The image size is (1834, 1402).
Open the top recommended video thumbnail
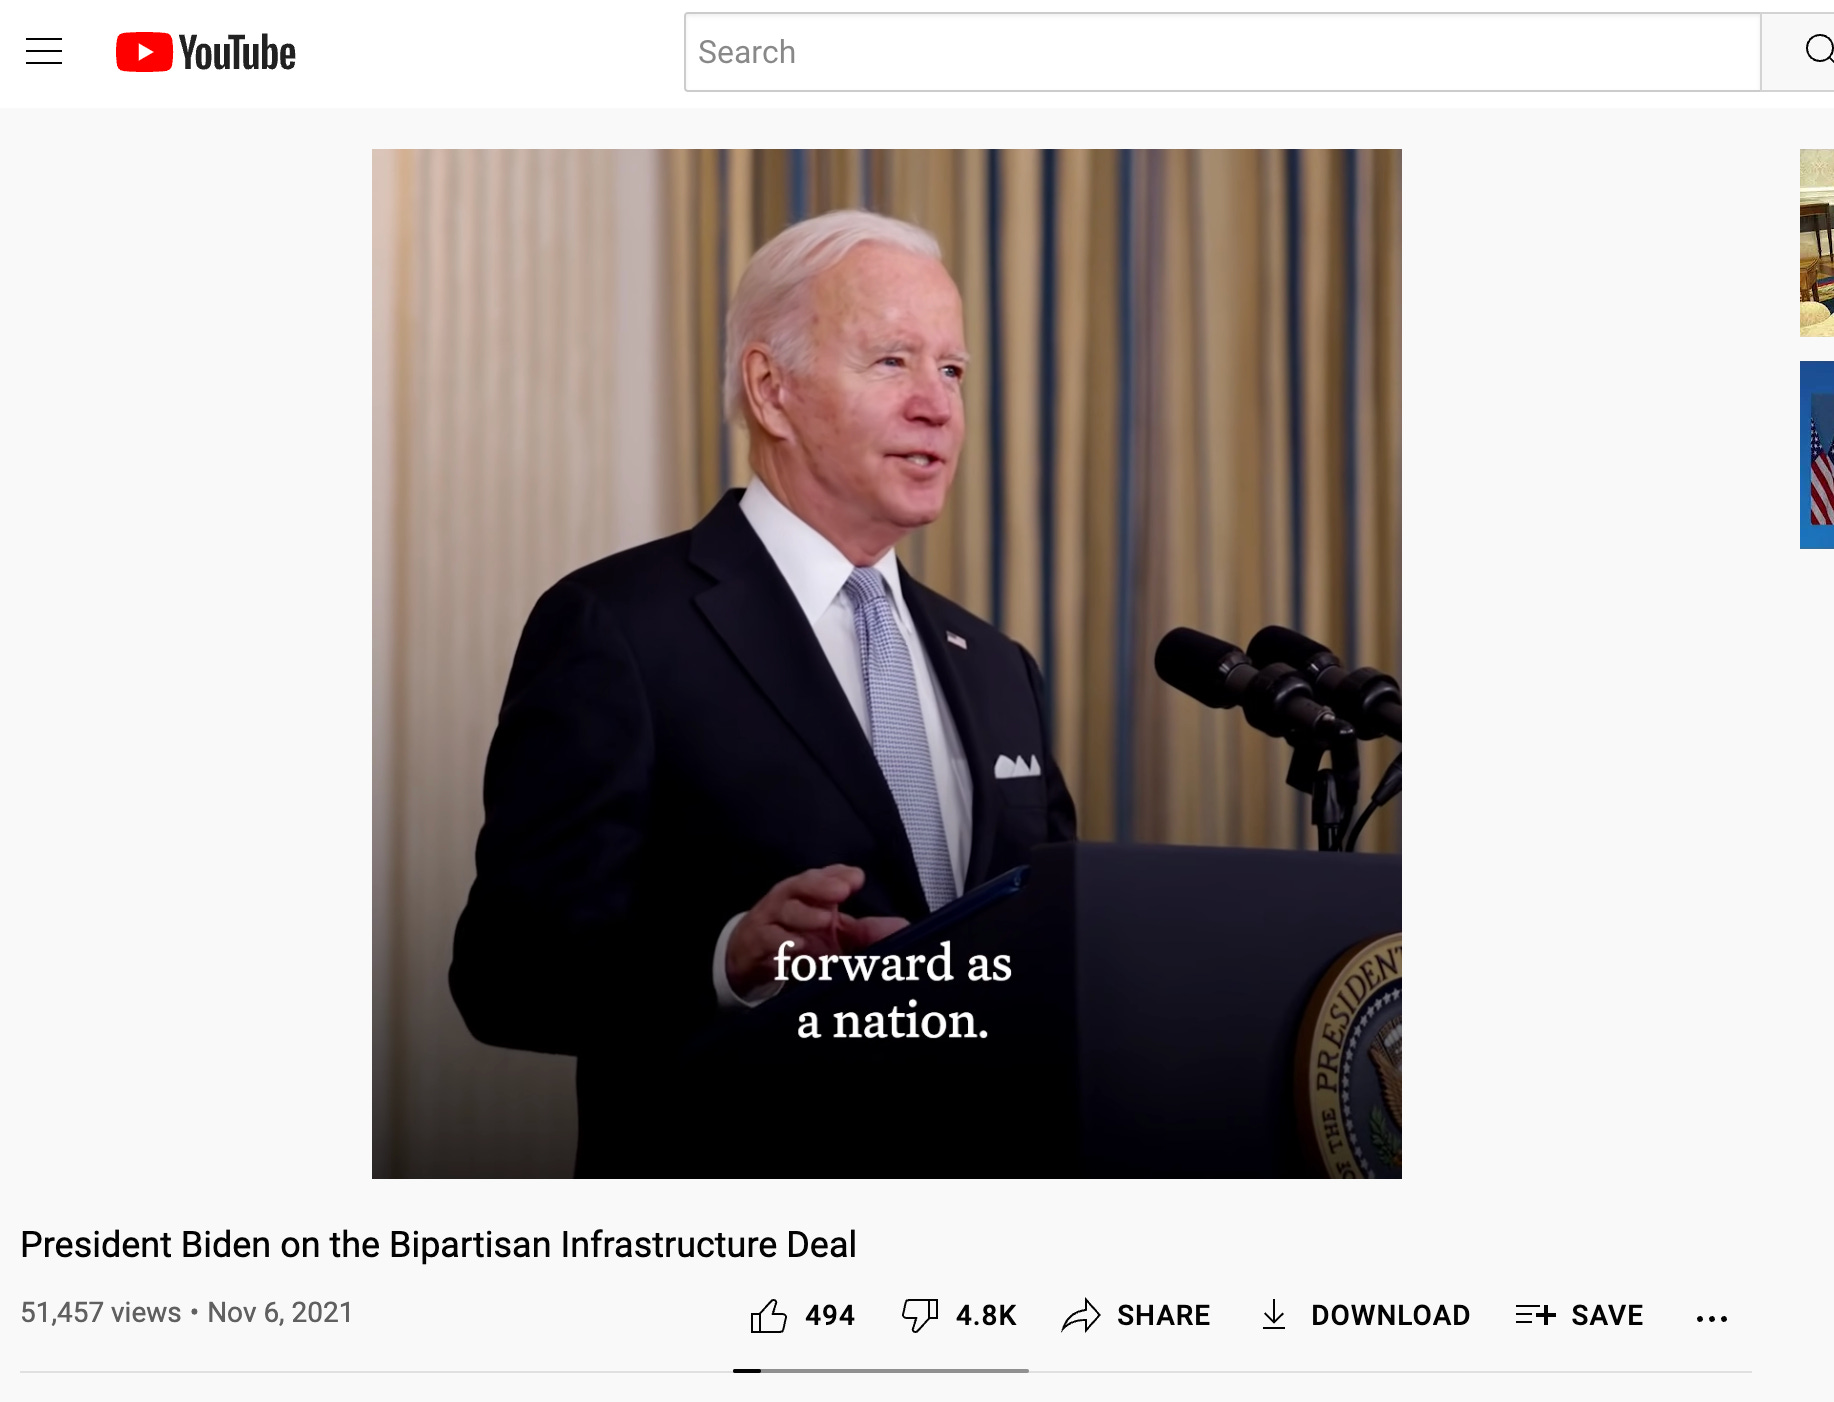pyautogui.click(x=1817, y=243)
